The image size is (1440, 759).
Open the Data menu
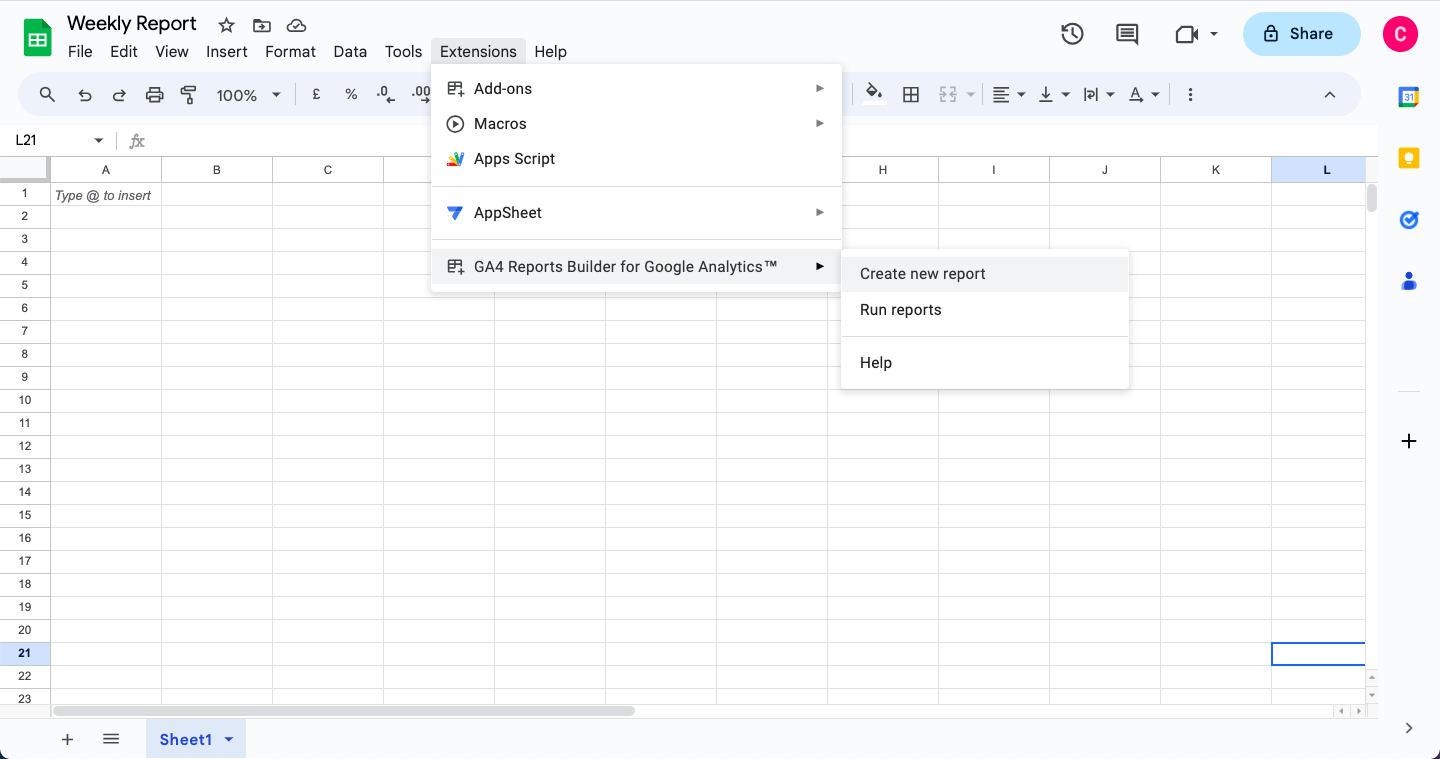click(350, 52)
